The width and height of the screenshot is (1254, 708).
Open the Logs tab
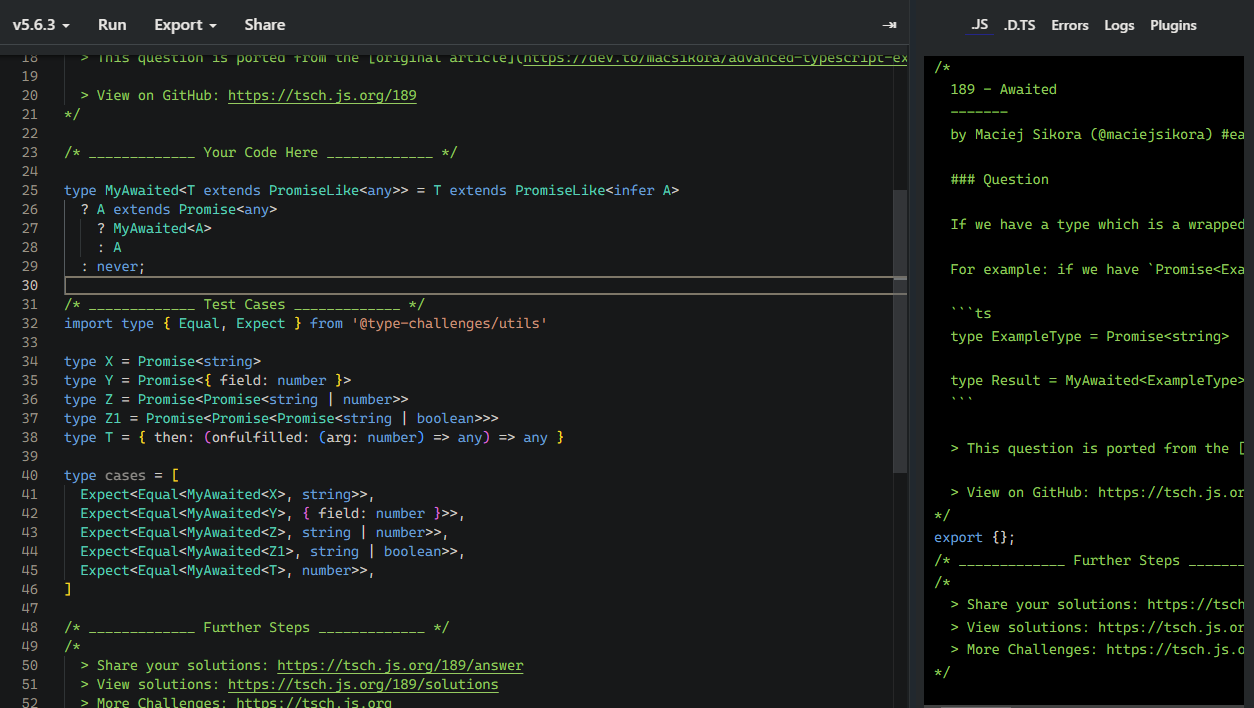click(x=1119, y=25)
